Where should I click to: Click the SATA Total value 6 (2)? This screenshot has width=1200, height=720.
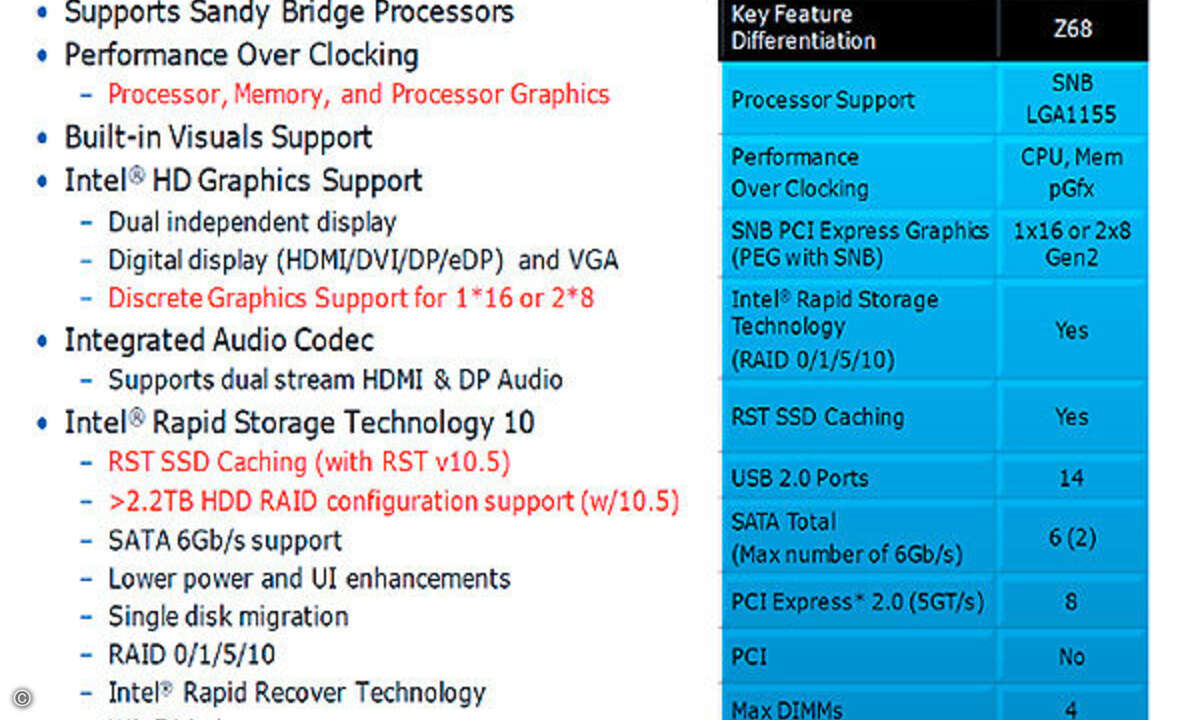pos(1072,537)
